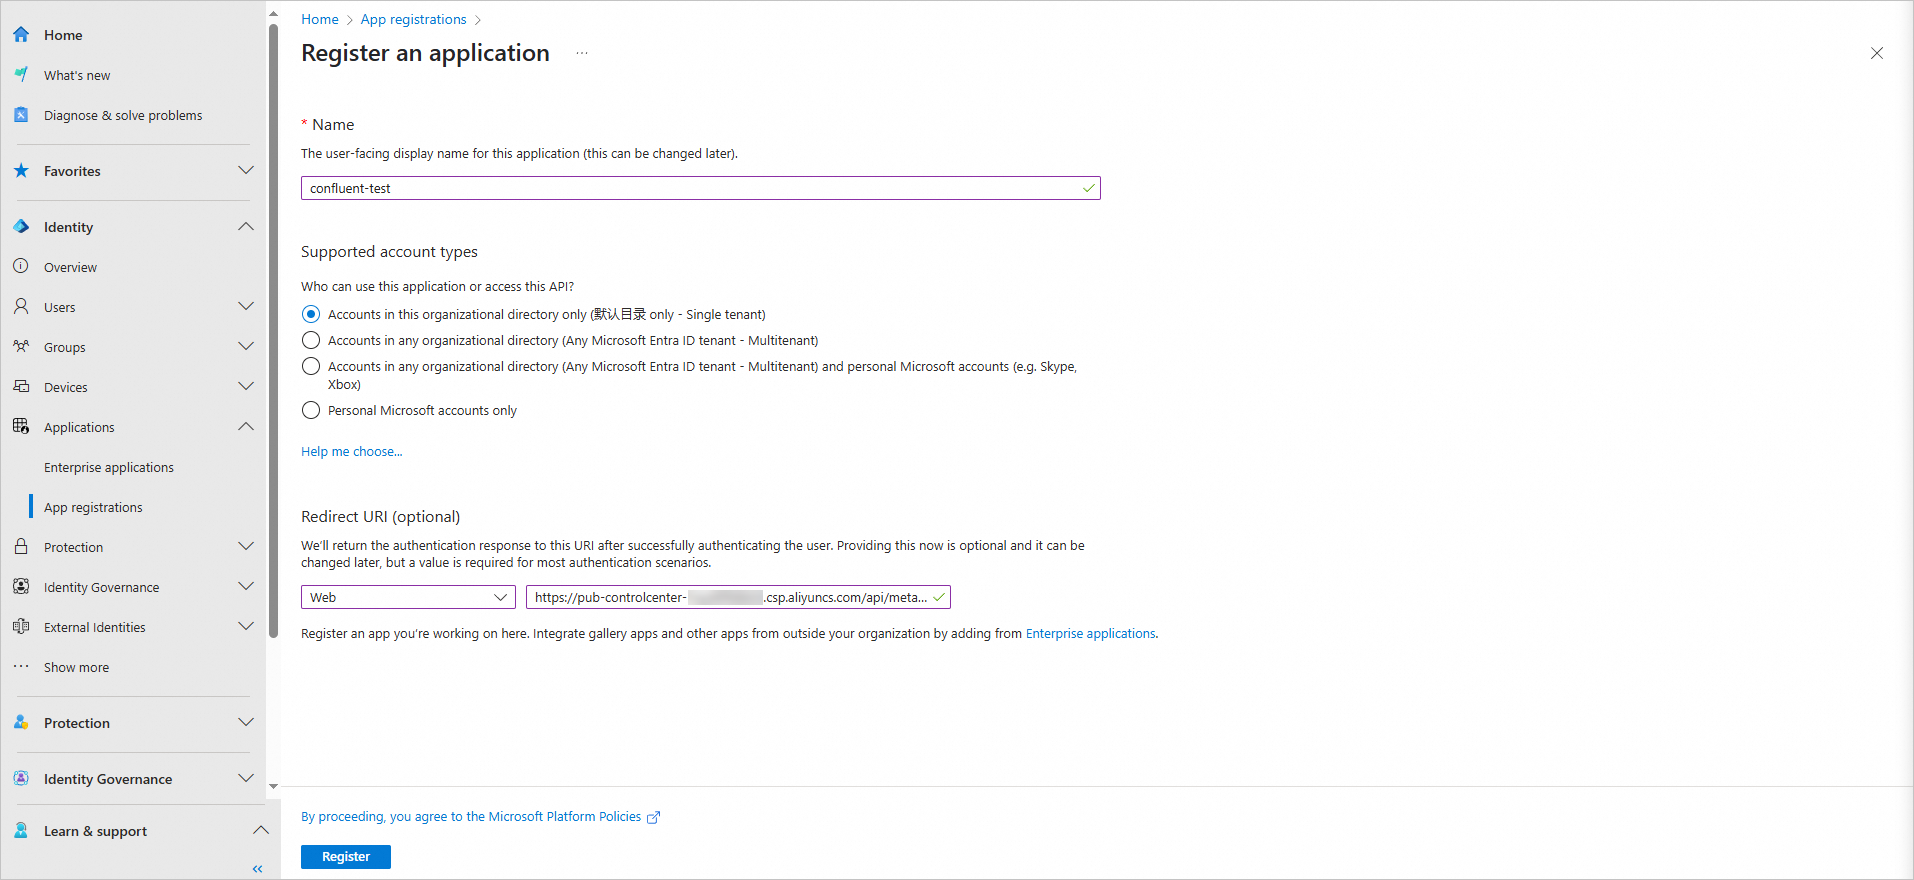Collapse the Identity section chevron
The height and width of the screenshot is (880, 1914).
[x=246, y=226]
